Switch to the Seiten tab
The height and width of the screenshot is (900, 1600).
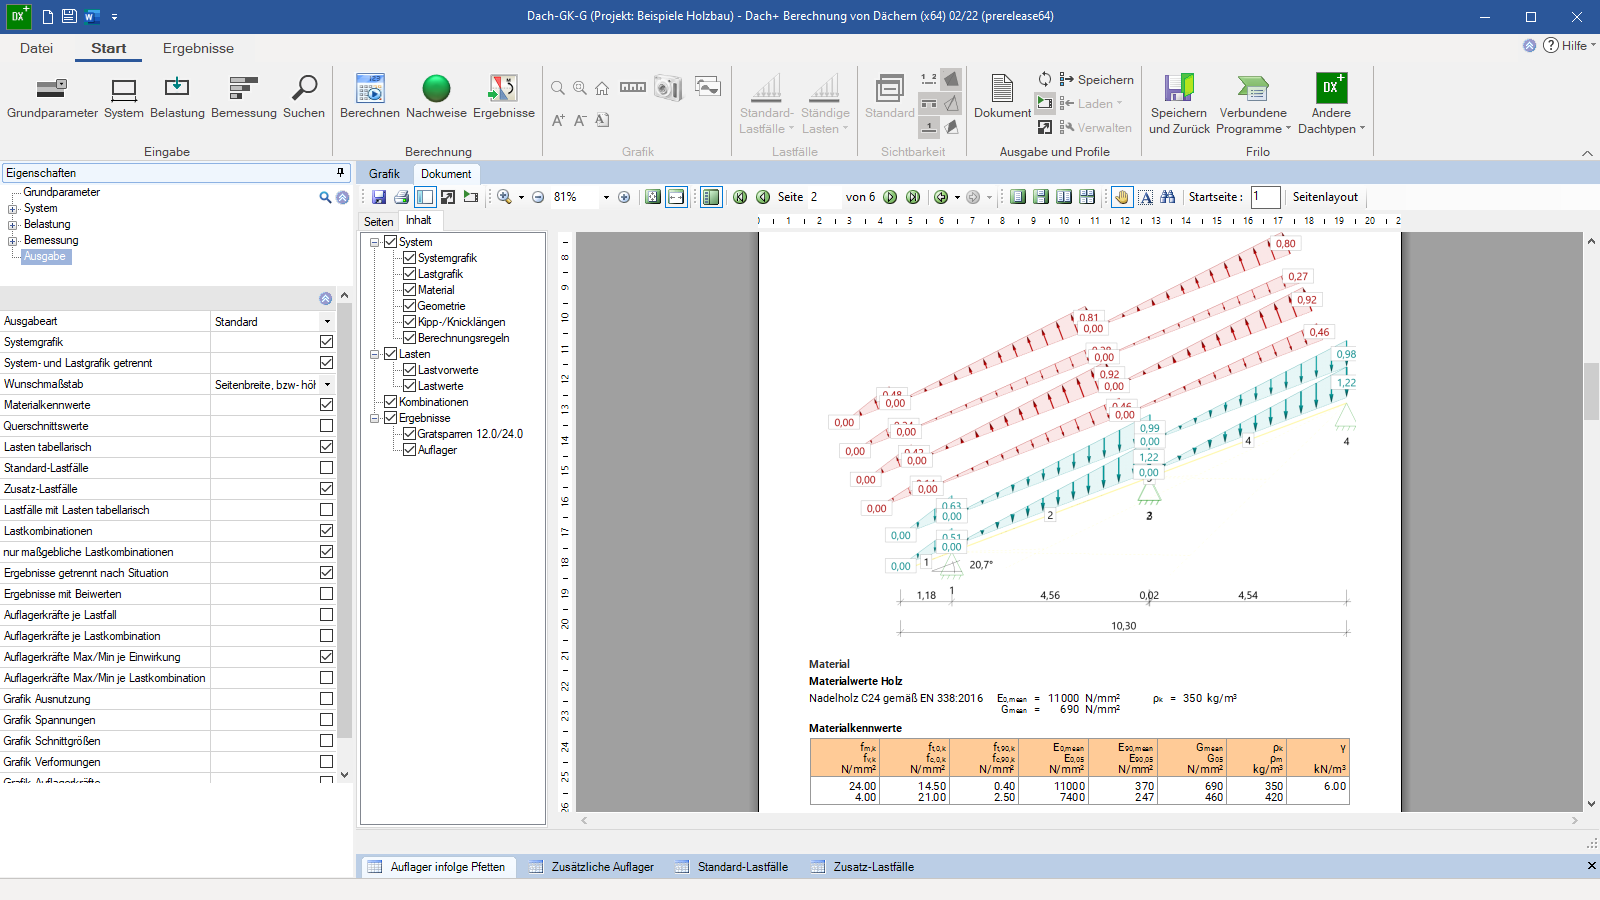coord(378,222)
